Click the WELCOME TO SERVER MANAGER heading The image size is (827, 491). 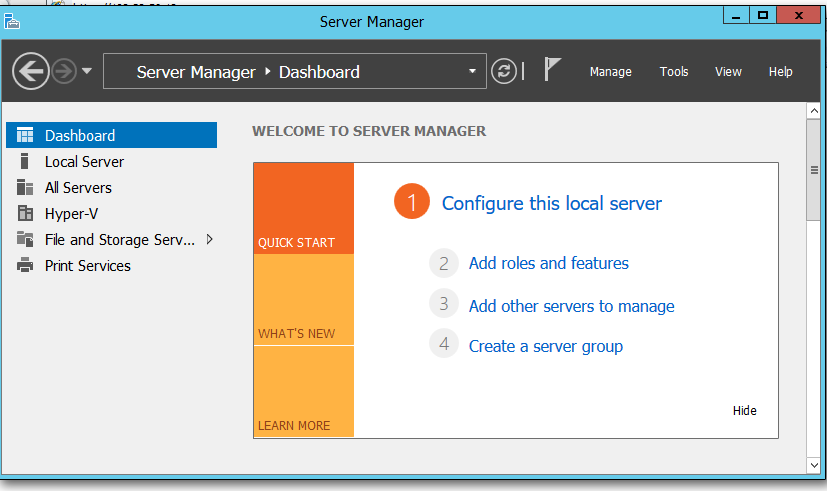[x=369, y=131]
